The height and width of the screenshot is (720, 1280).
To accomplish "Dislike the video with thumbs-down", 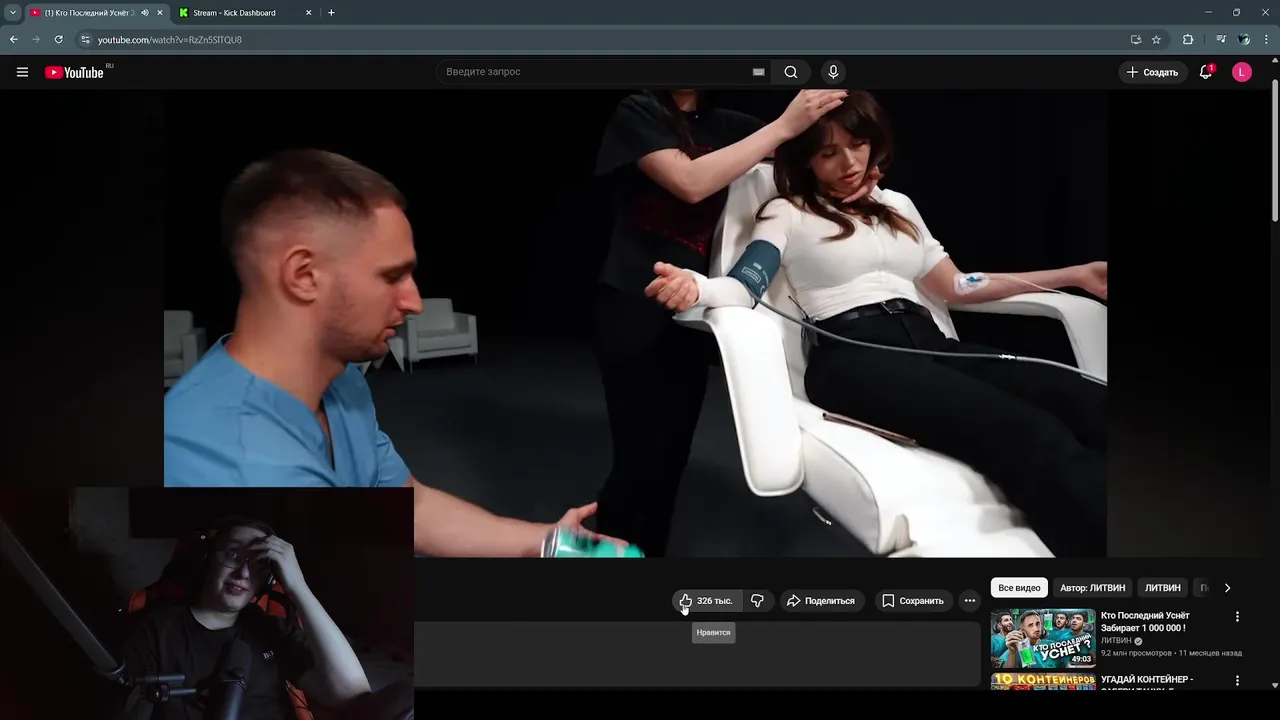I will 757,601.
